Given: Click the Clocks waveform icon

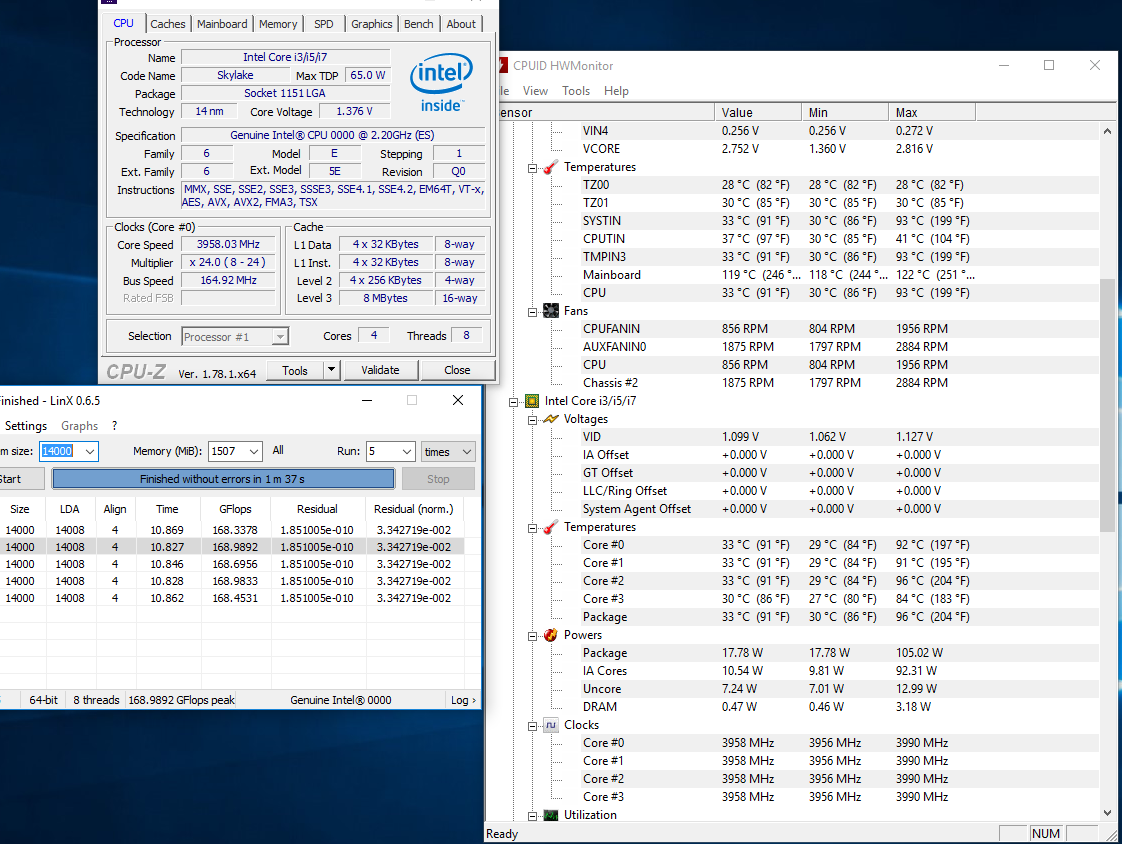Looking at the screenshot, I should click(550, 725).
